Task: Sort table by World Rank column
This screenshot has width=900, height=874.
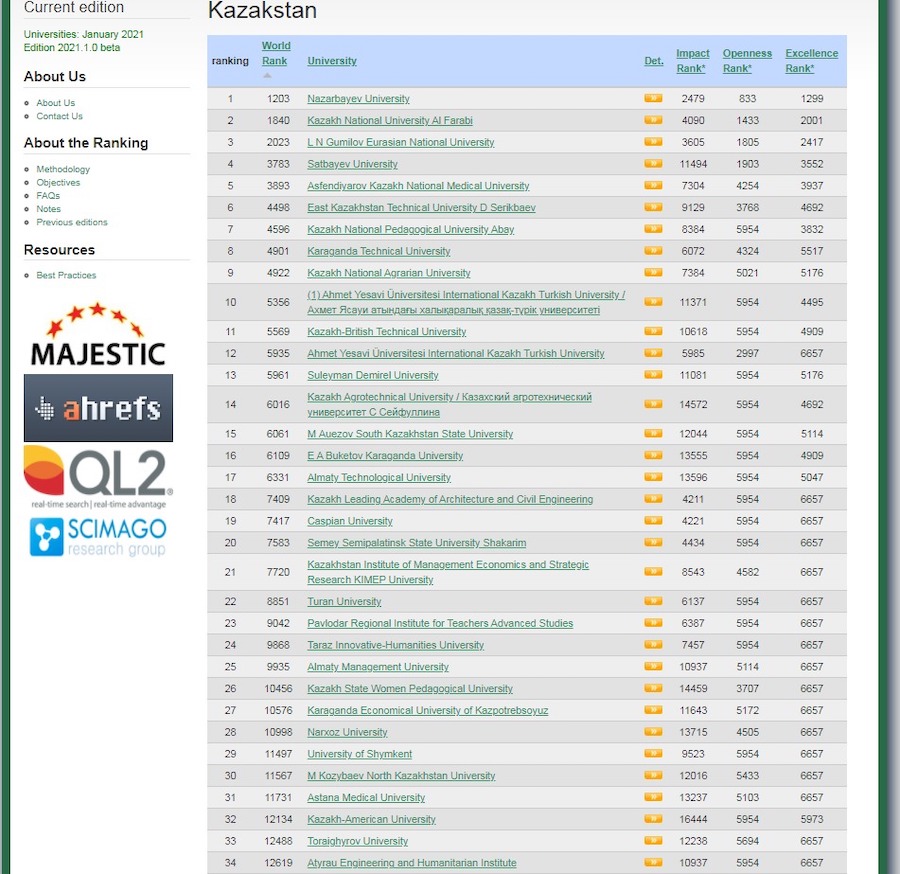Action: 276,53
